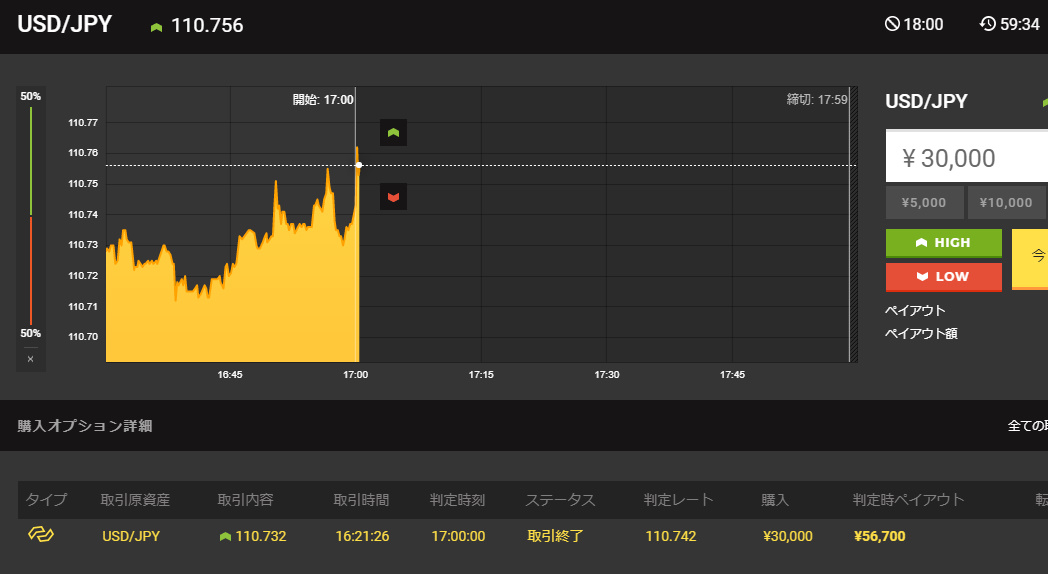
Task: Click the white current-price dot on chart
Action: (358, 165)
